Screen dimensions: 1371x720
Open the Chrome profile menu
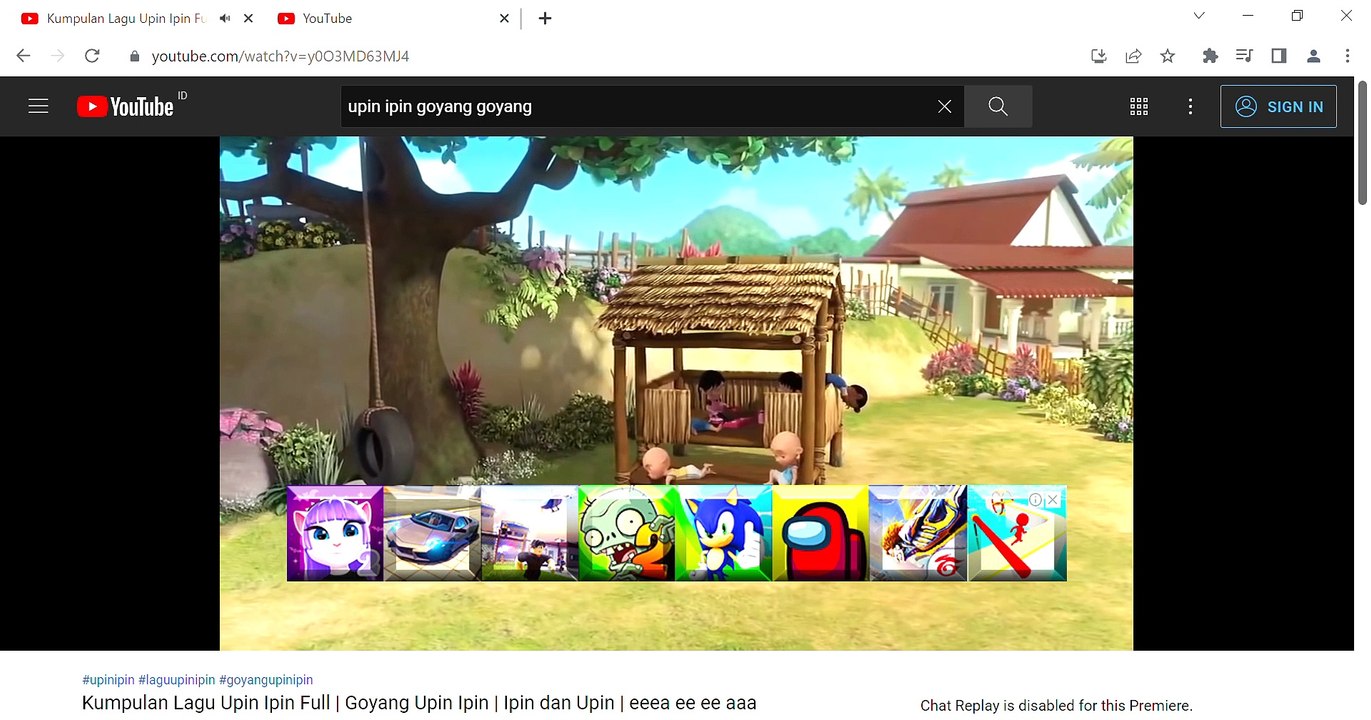tap(1314, 56)
